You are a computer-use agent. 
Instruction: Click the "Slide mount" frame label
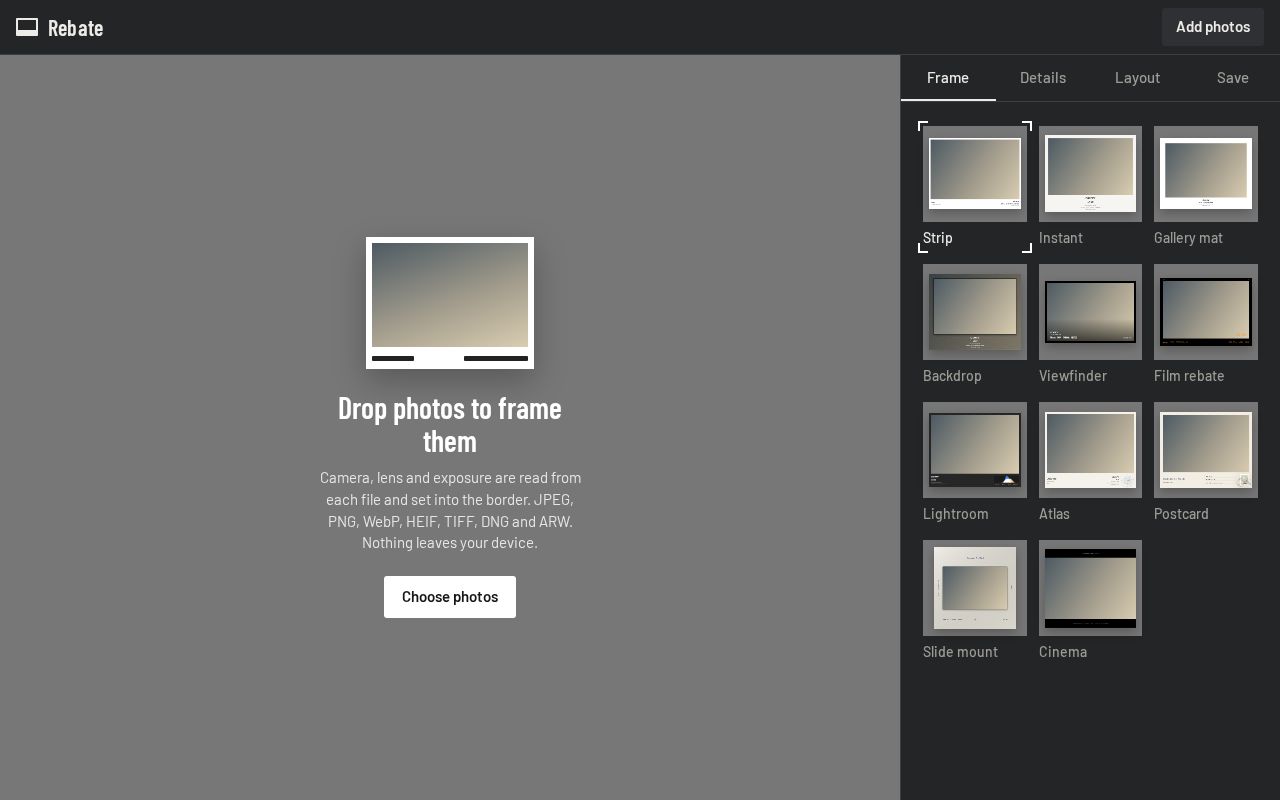(961, 652)
